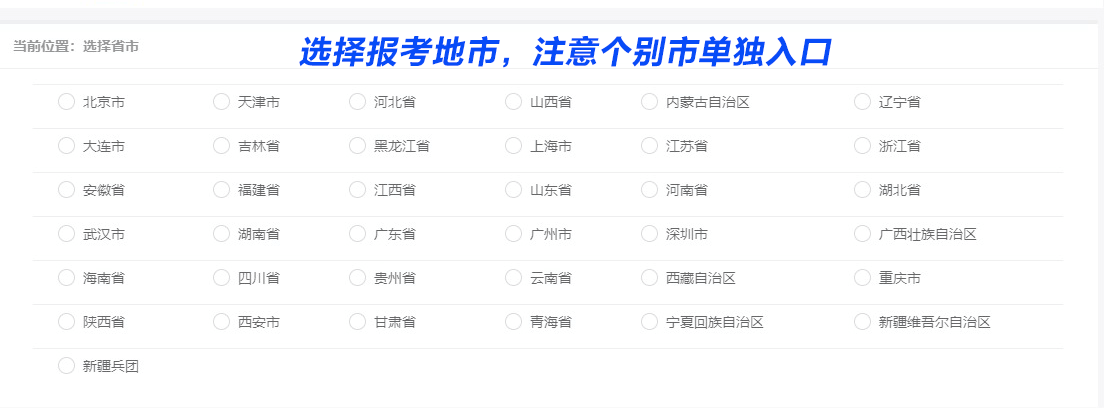The height and width of the screenshot is (408, 1104).
Task: Select 新疆维吾尔自治区 option
Action: point(863,322)
